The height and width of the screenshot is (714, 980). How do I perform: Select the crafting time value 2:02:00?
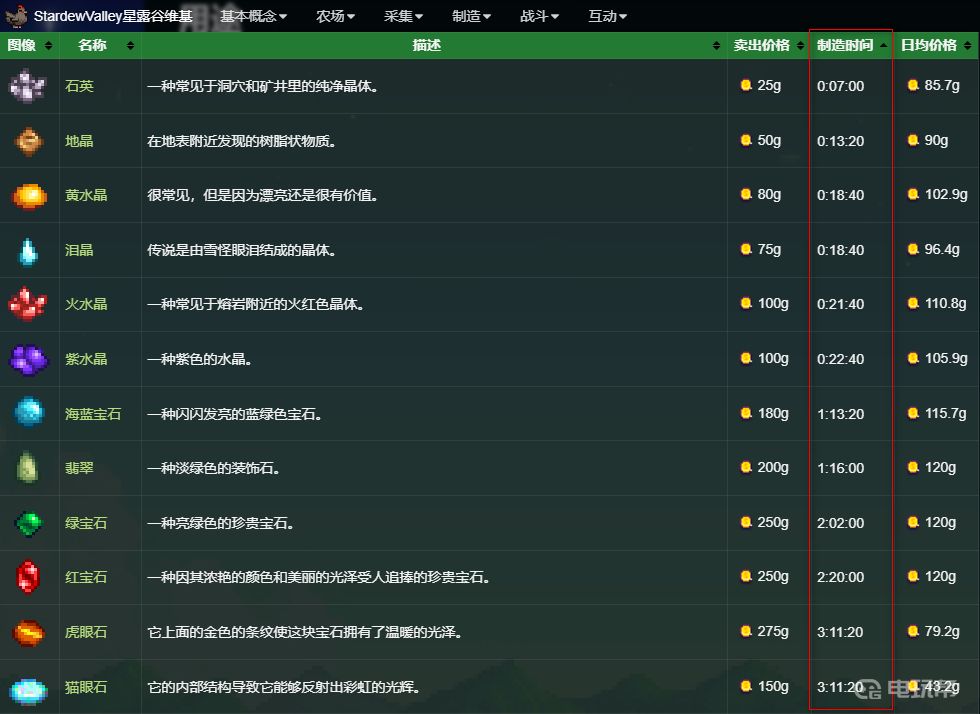(x=840, y=523)
